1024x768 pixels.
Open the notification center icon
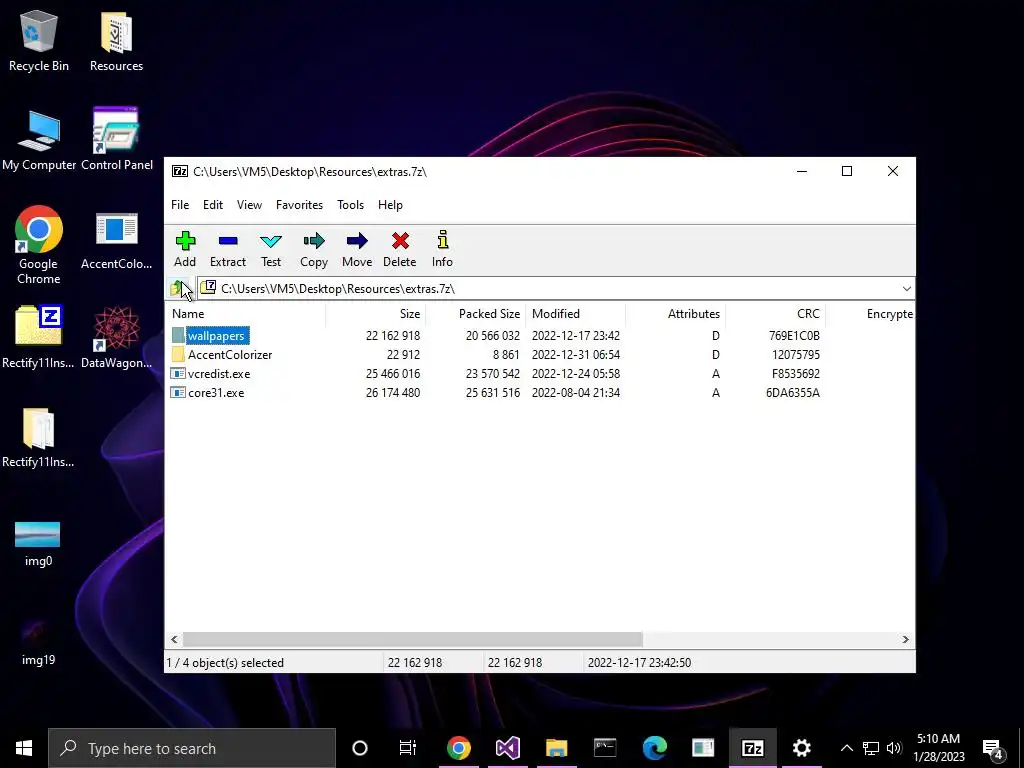[993, 748]
